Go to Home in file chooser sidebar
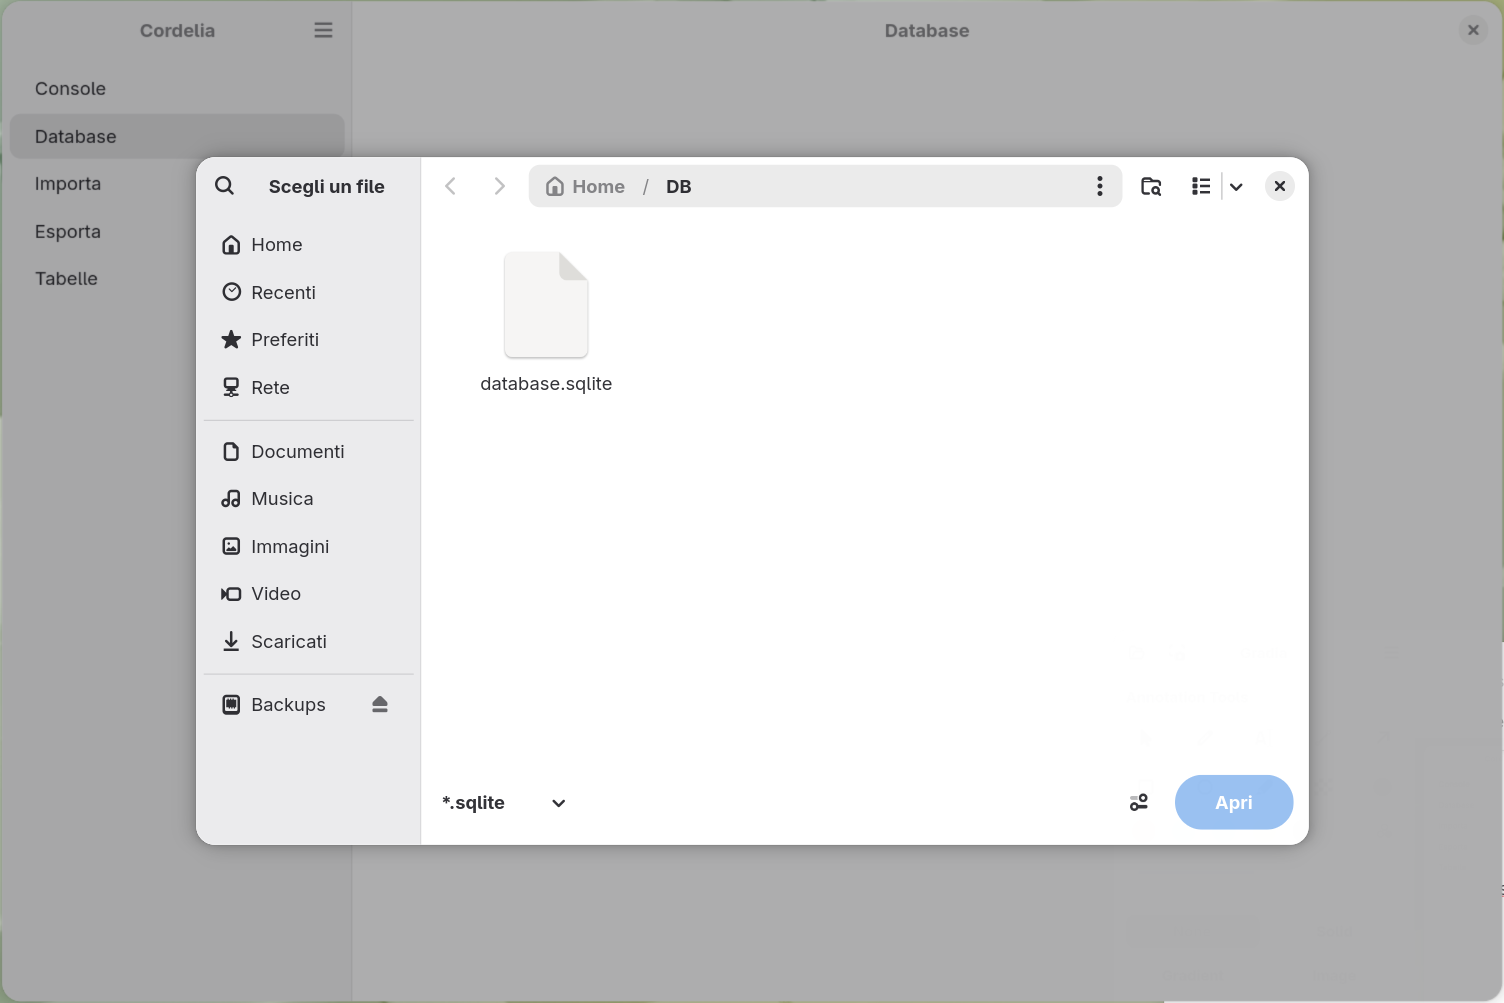This screenshot has height=1003, width=1504. pos(309,245)
